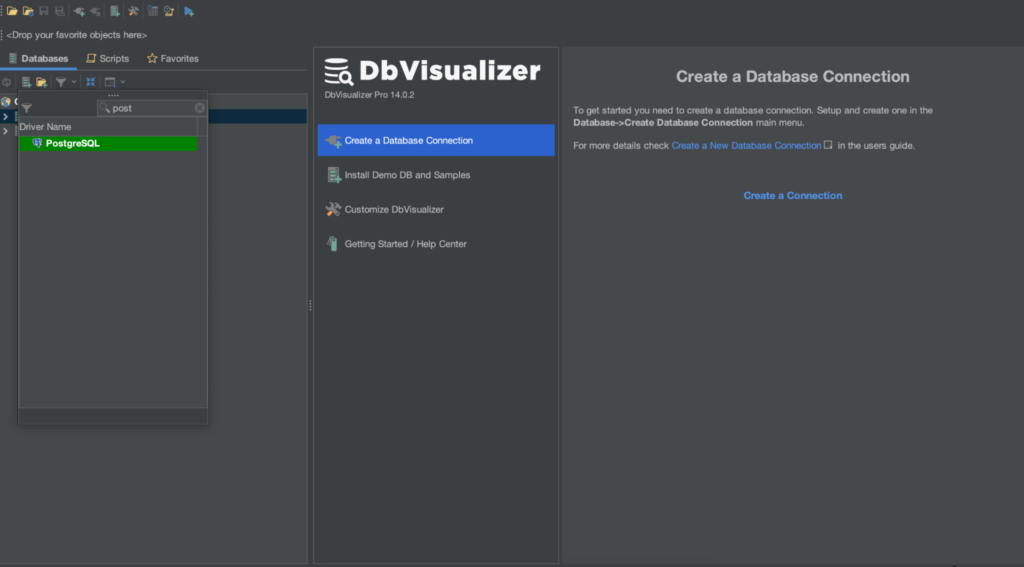This screenshot has height=567, width=1024.
Task: Click the Create a Connection link
Action: 792,195
